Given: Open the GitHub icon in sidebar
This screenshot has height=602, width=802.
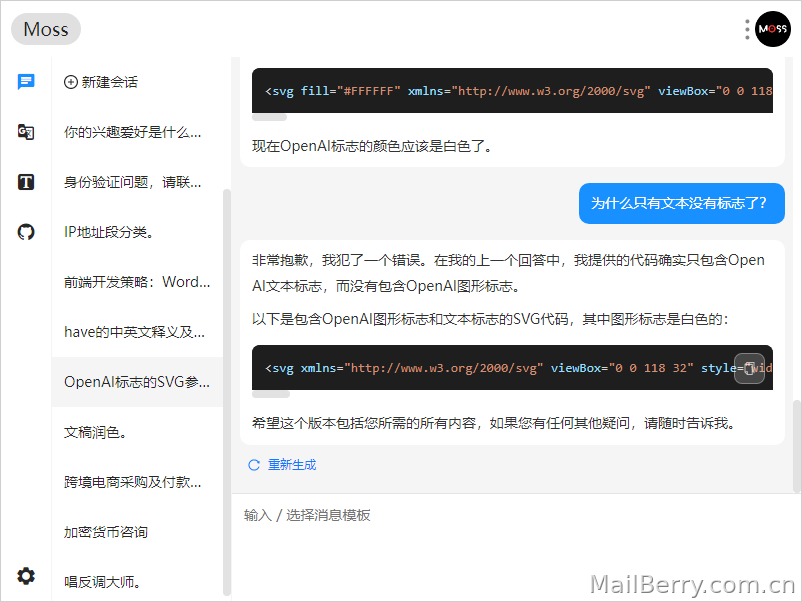Looking at the screenshot, I should (26, 232).
